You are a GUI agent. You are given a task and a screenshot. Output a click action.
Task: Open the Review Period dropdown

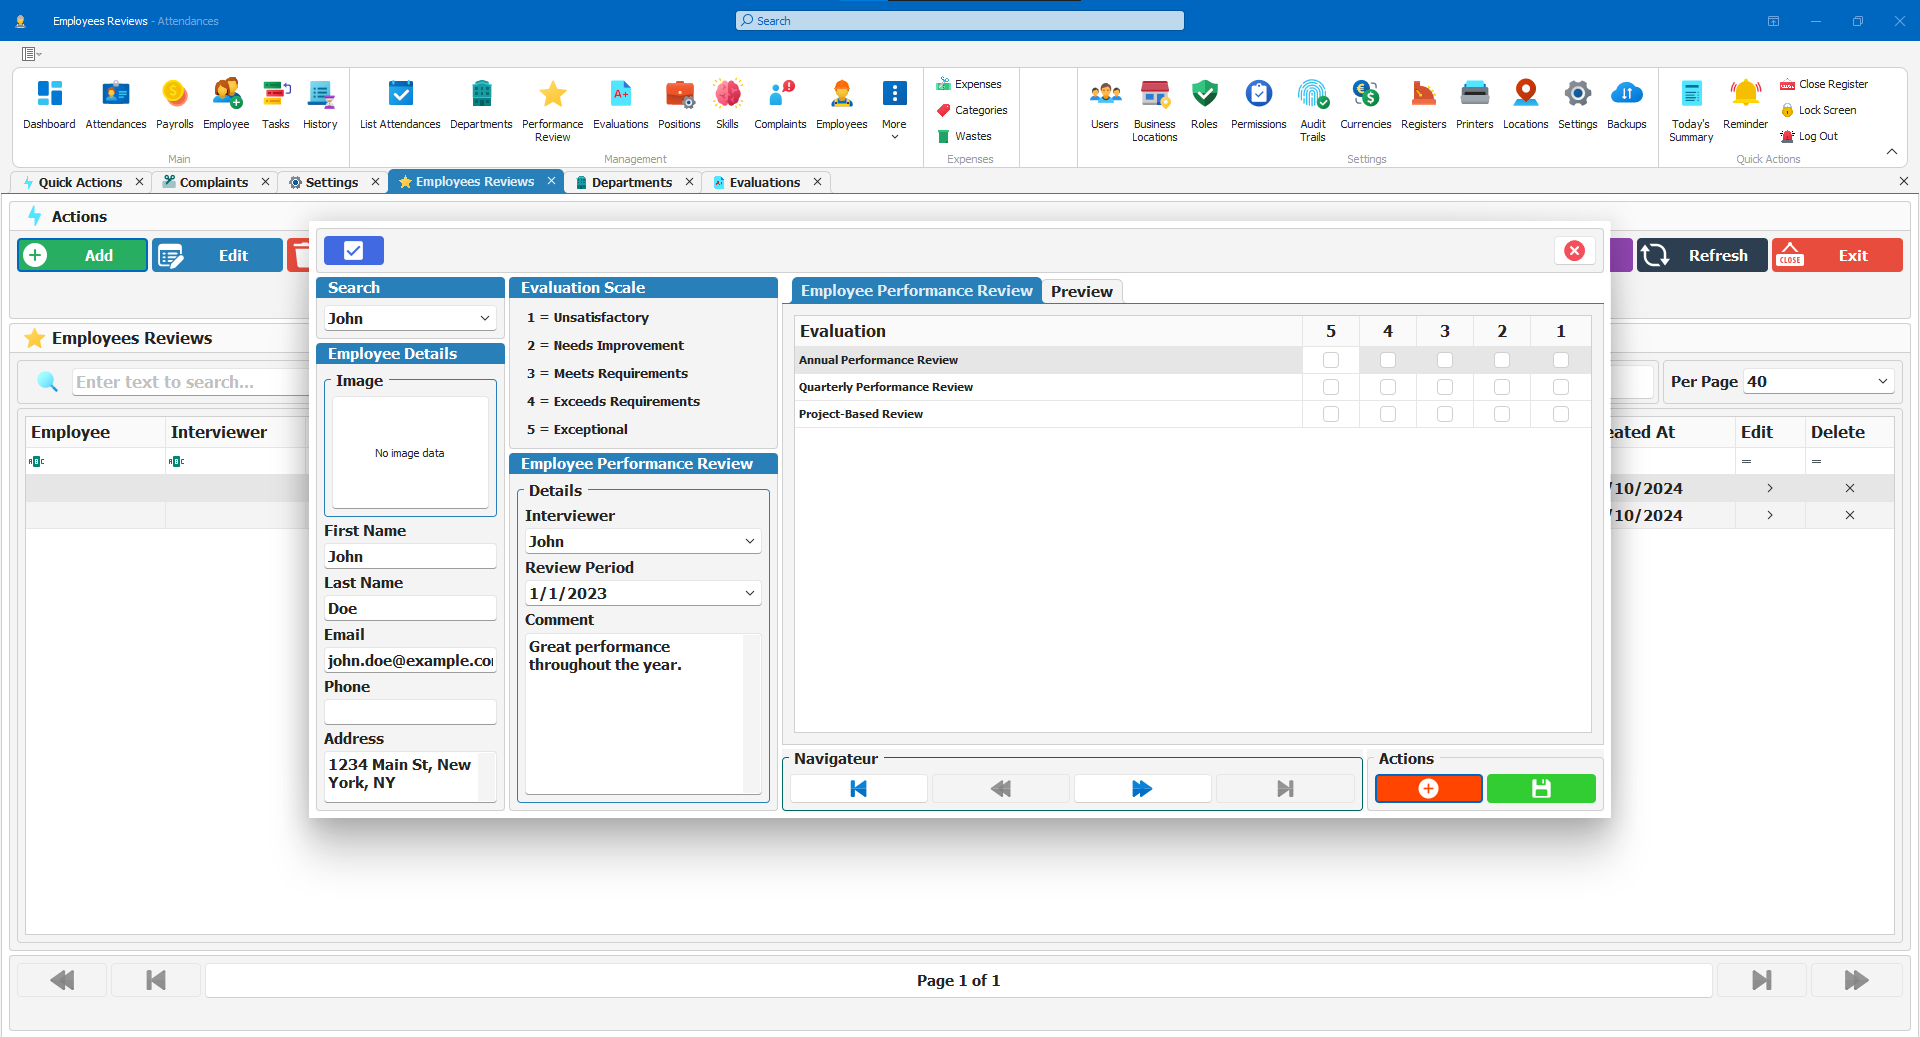point(749,593)
